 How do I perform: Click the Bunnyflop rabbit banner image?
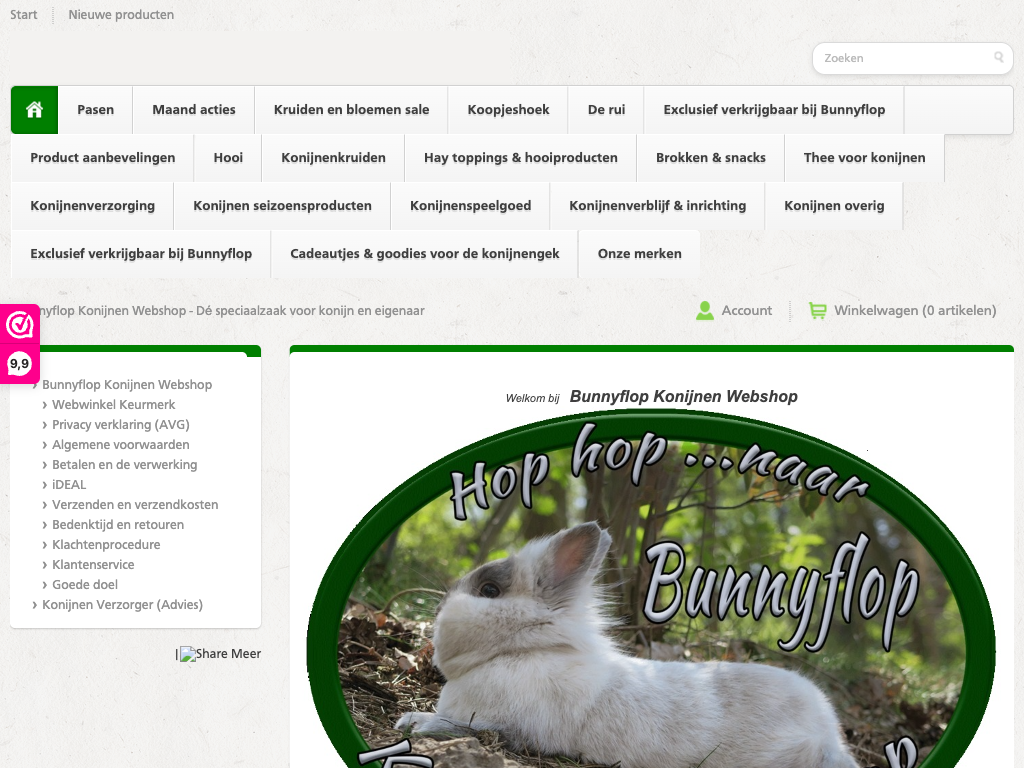pos(651,588)
